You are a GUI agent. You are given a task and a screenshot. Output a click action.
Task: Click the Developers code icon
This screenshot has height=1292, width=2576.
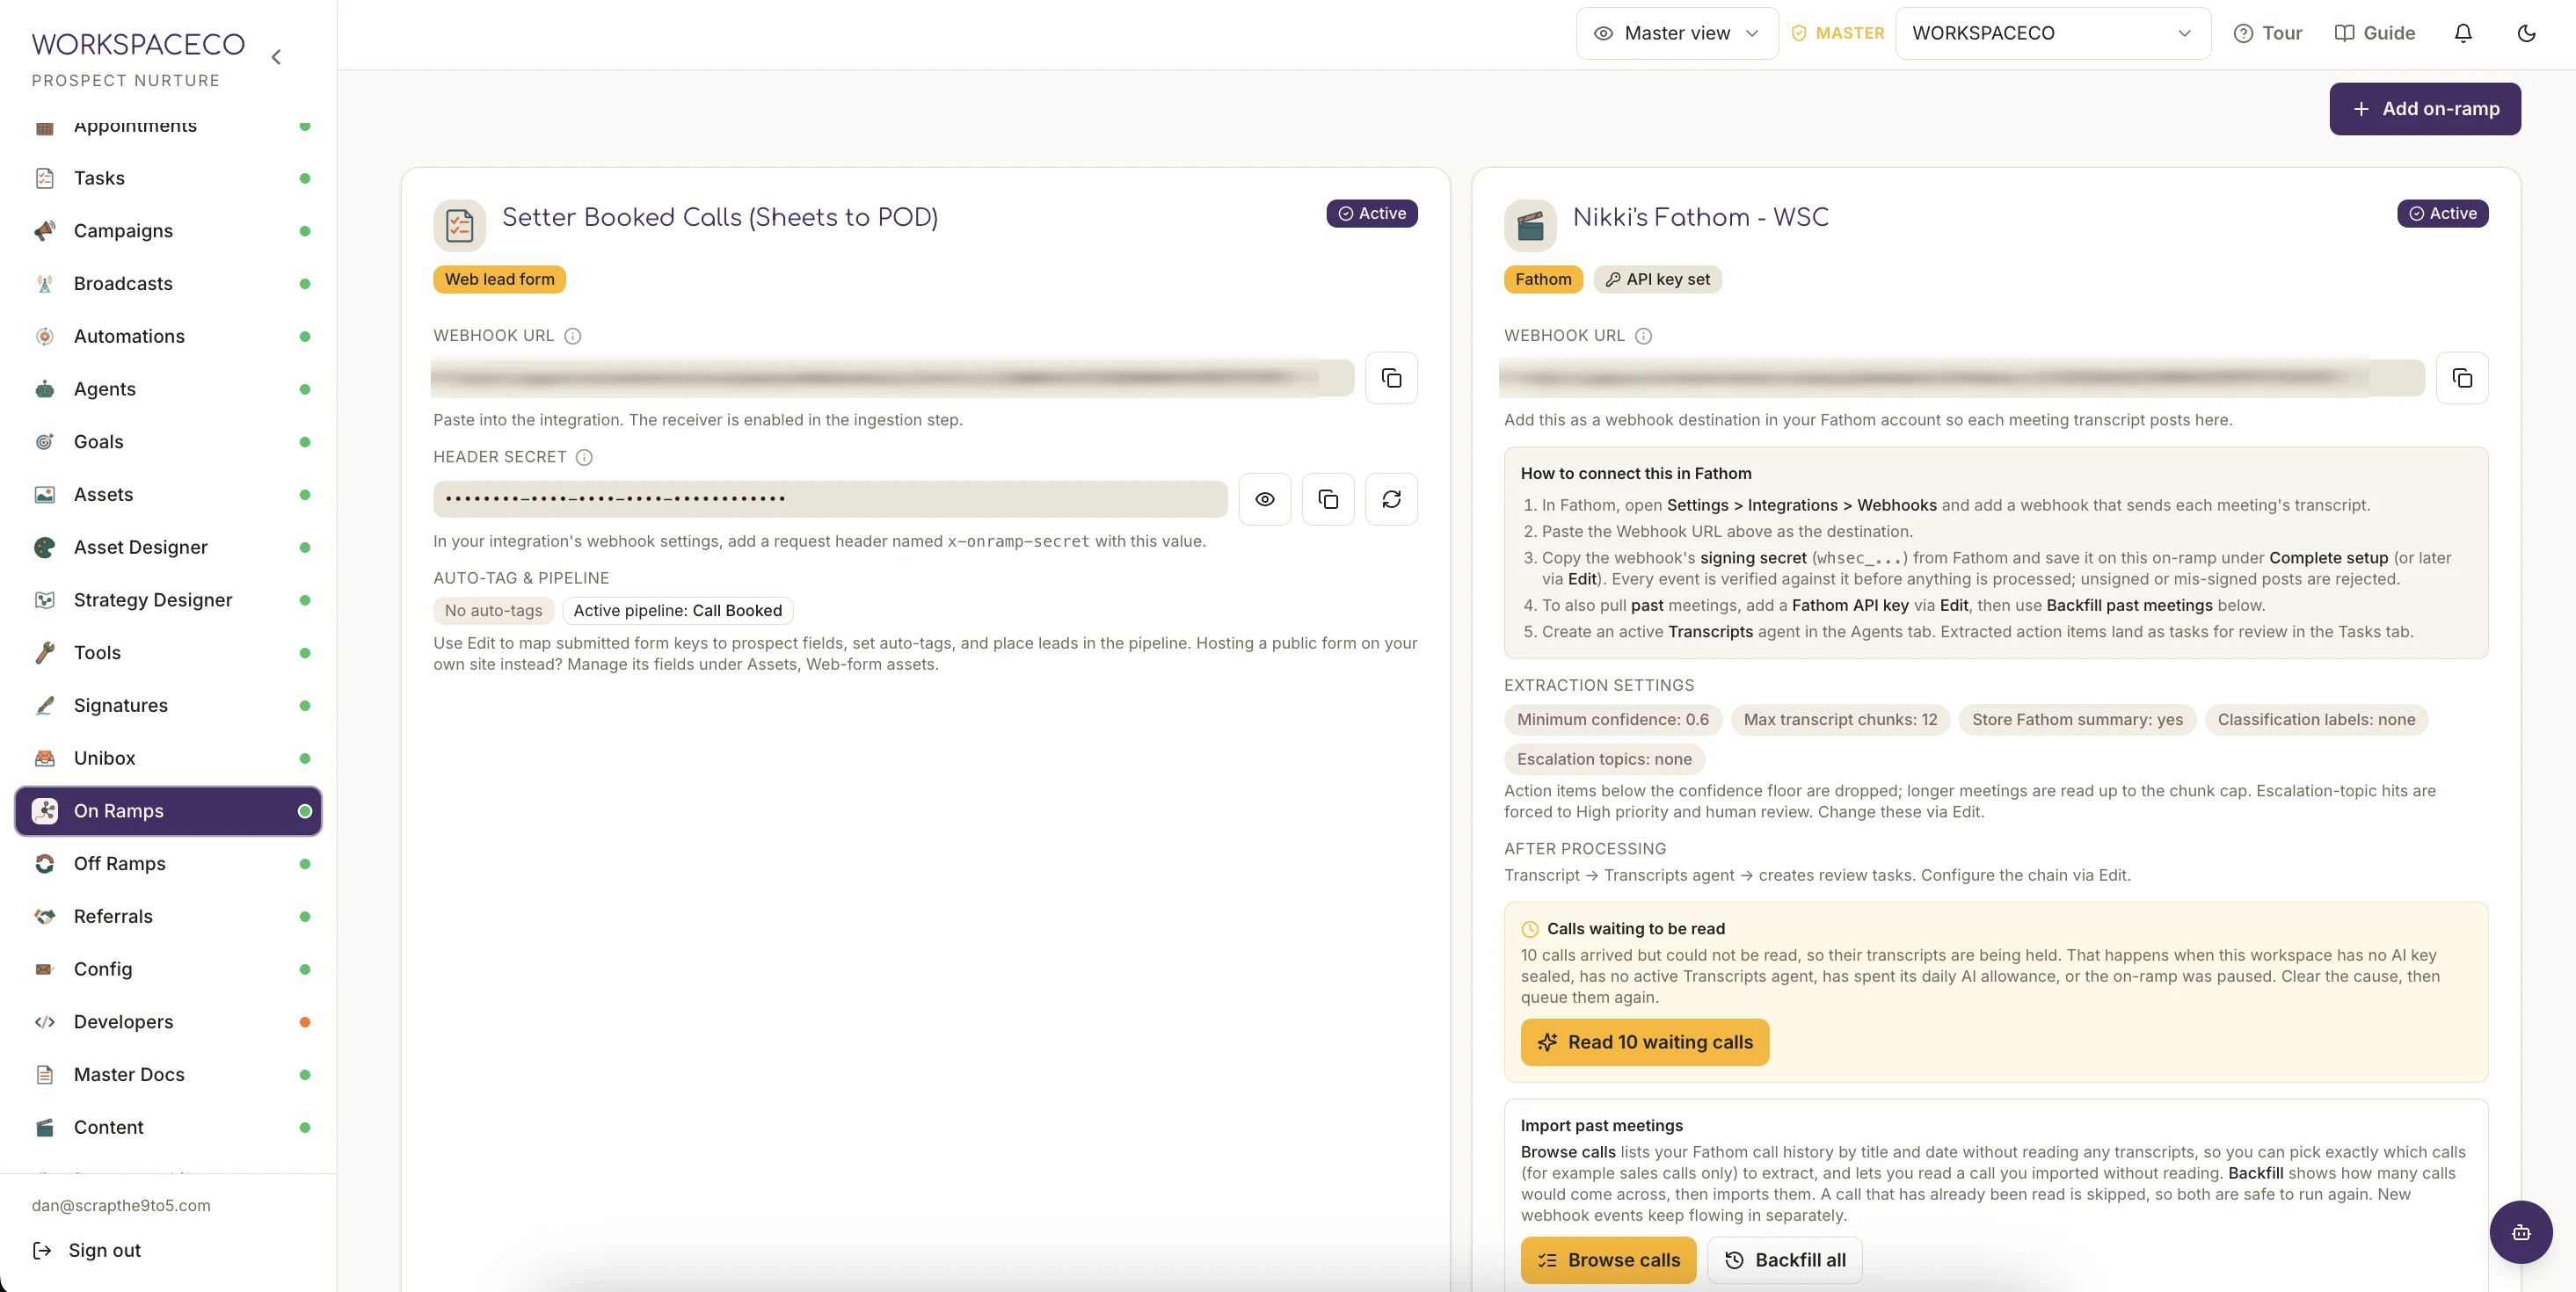[x=45, y=1022]
